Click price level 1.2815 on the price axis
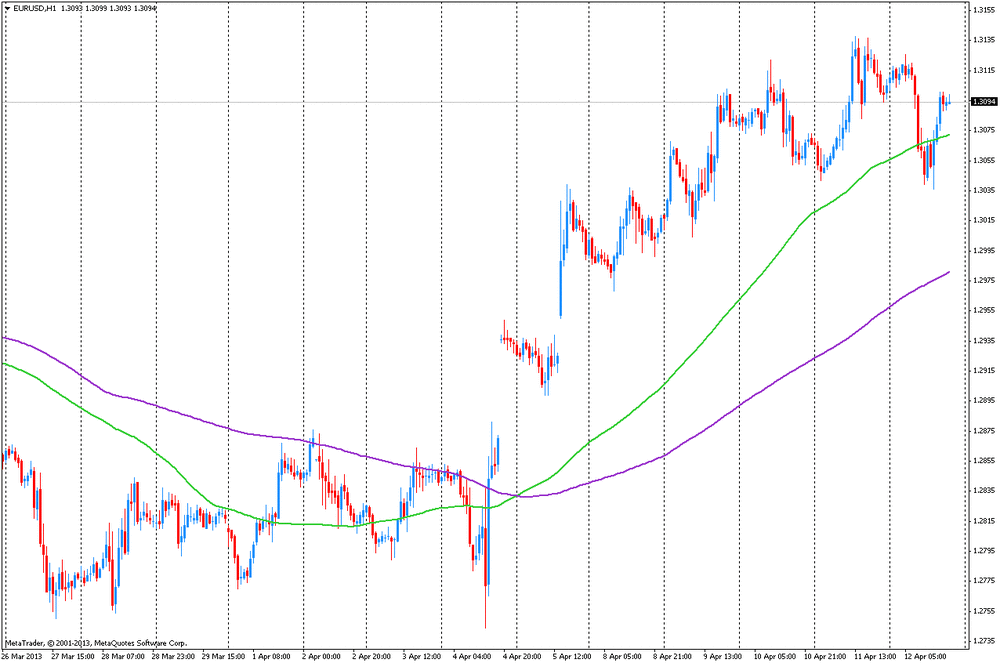Viewport: 1000px width, 663px height. [x=983, y=520]
